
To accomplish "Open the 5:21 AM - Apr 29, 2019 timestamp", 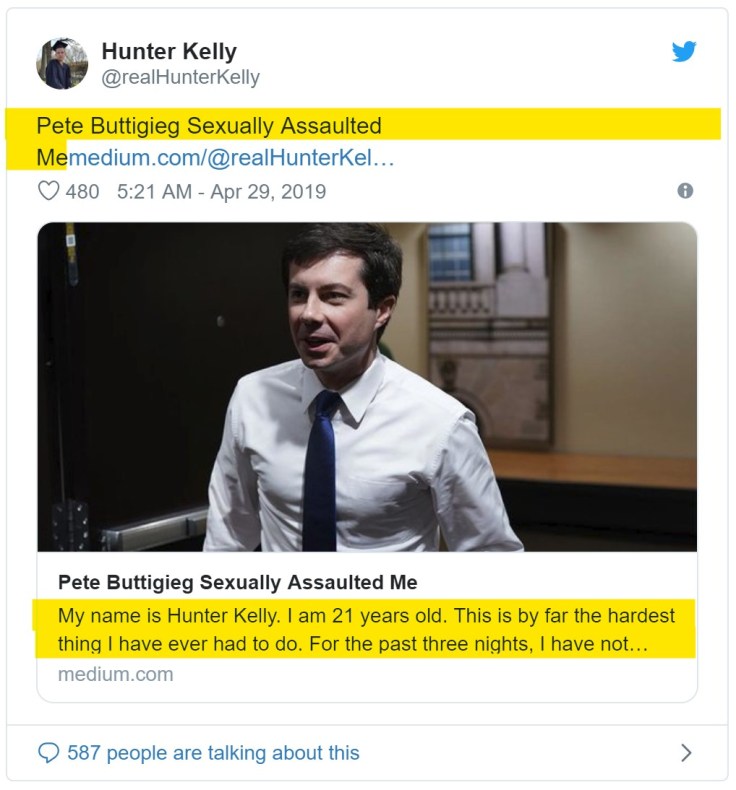I will pyautogui.click(x=221, y=191).
